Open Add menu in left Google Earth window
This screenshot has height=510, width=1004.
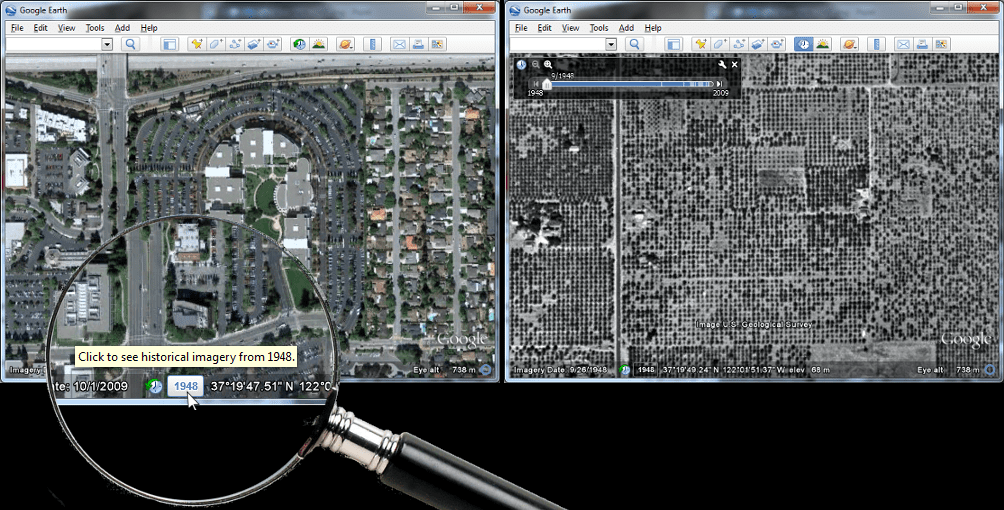(122, 28)
